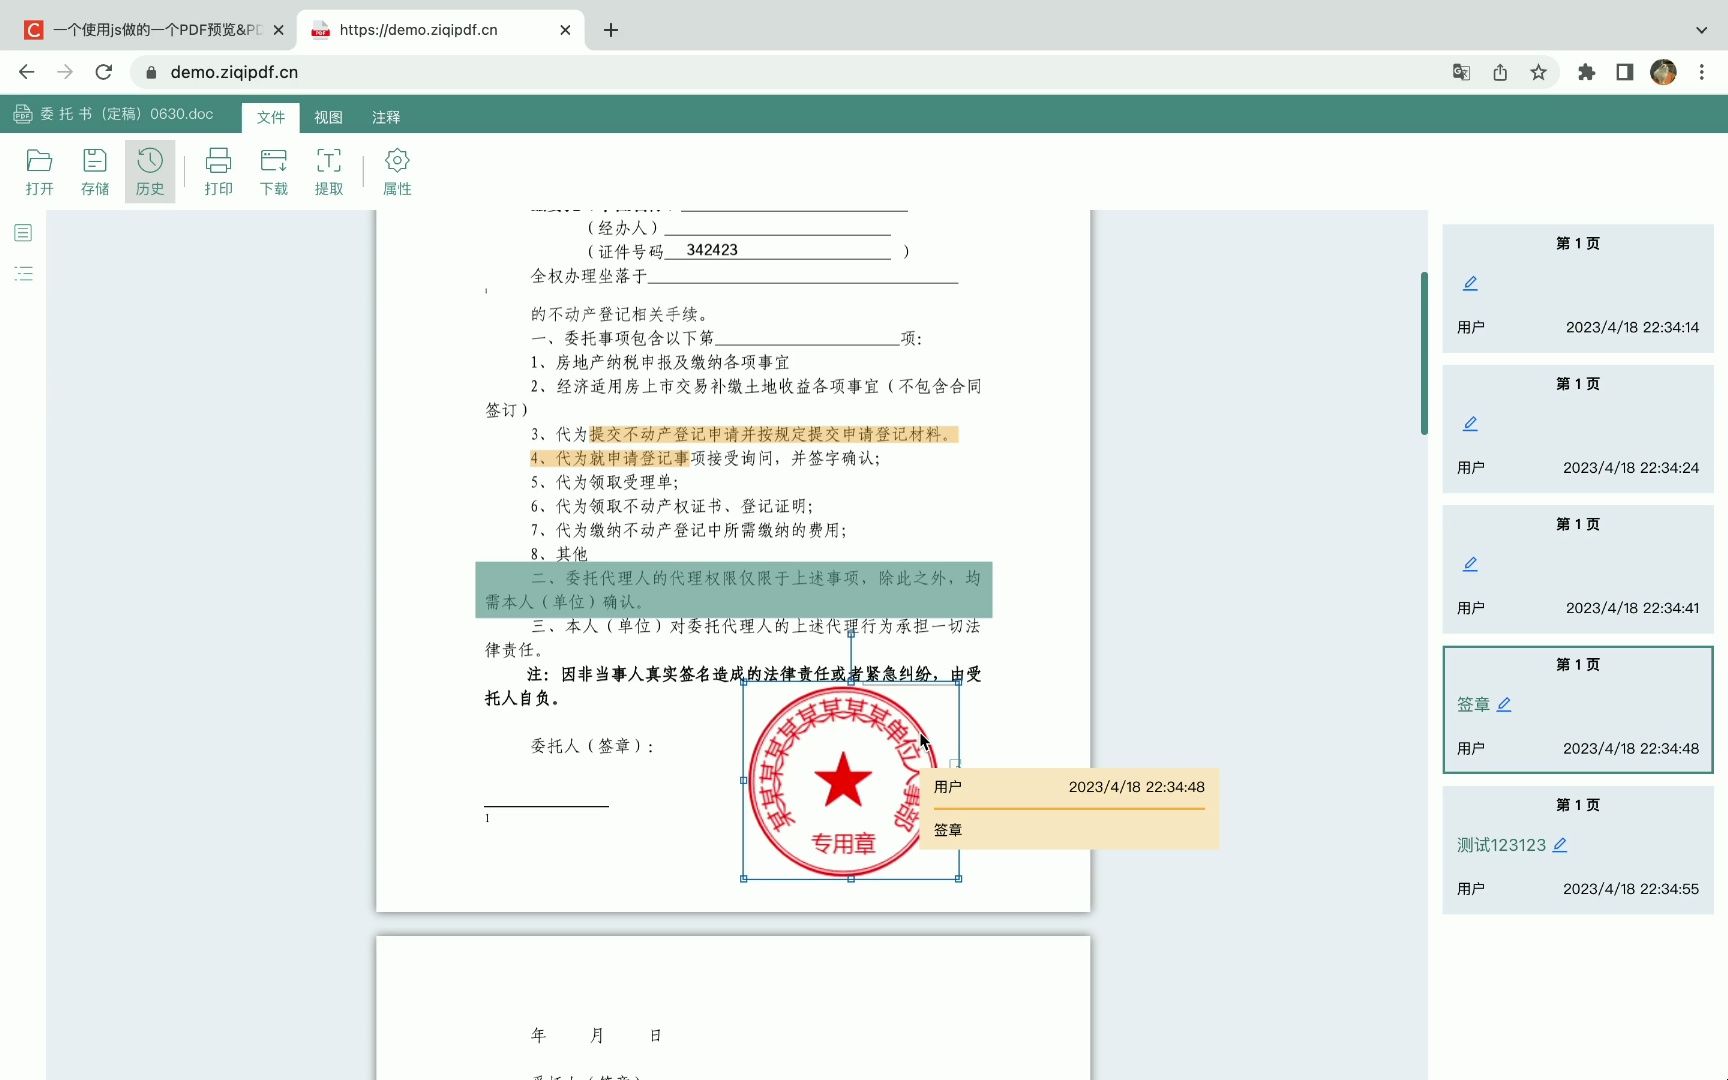This screenshot has width=1728, height=1080.
Task: Edit annotation pencil at 22:34:14 entry
Action: pyautogui.click(x=1470, y=284)
